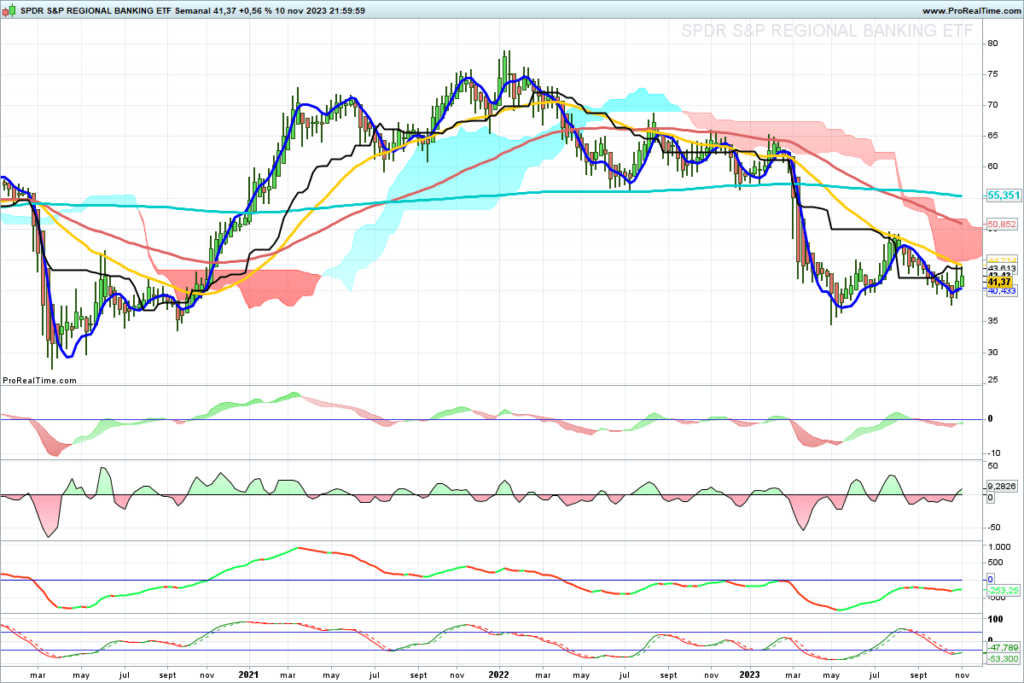
Task: Click the 70 tick on the price axis
Action: coord(993,104)
